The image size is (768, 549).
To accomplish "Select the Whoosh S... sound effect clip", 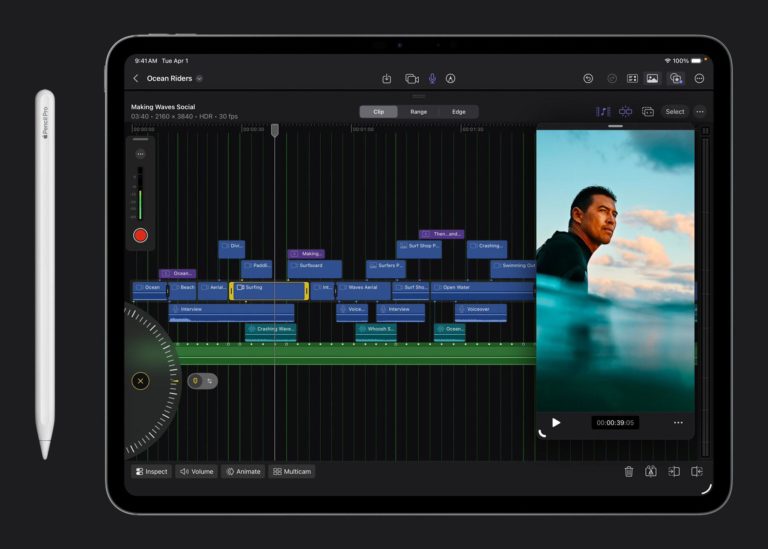I will tap(376, 332).
